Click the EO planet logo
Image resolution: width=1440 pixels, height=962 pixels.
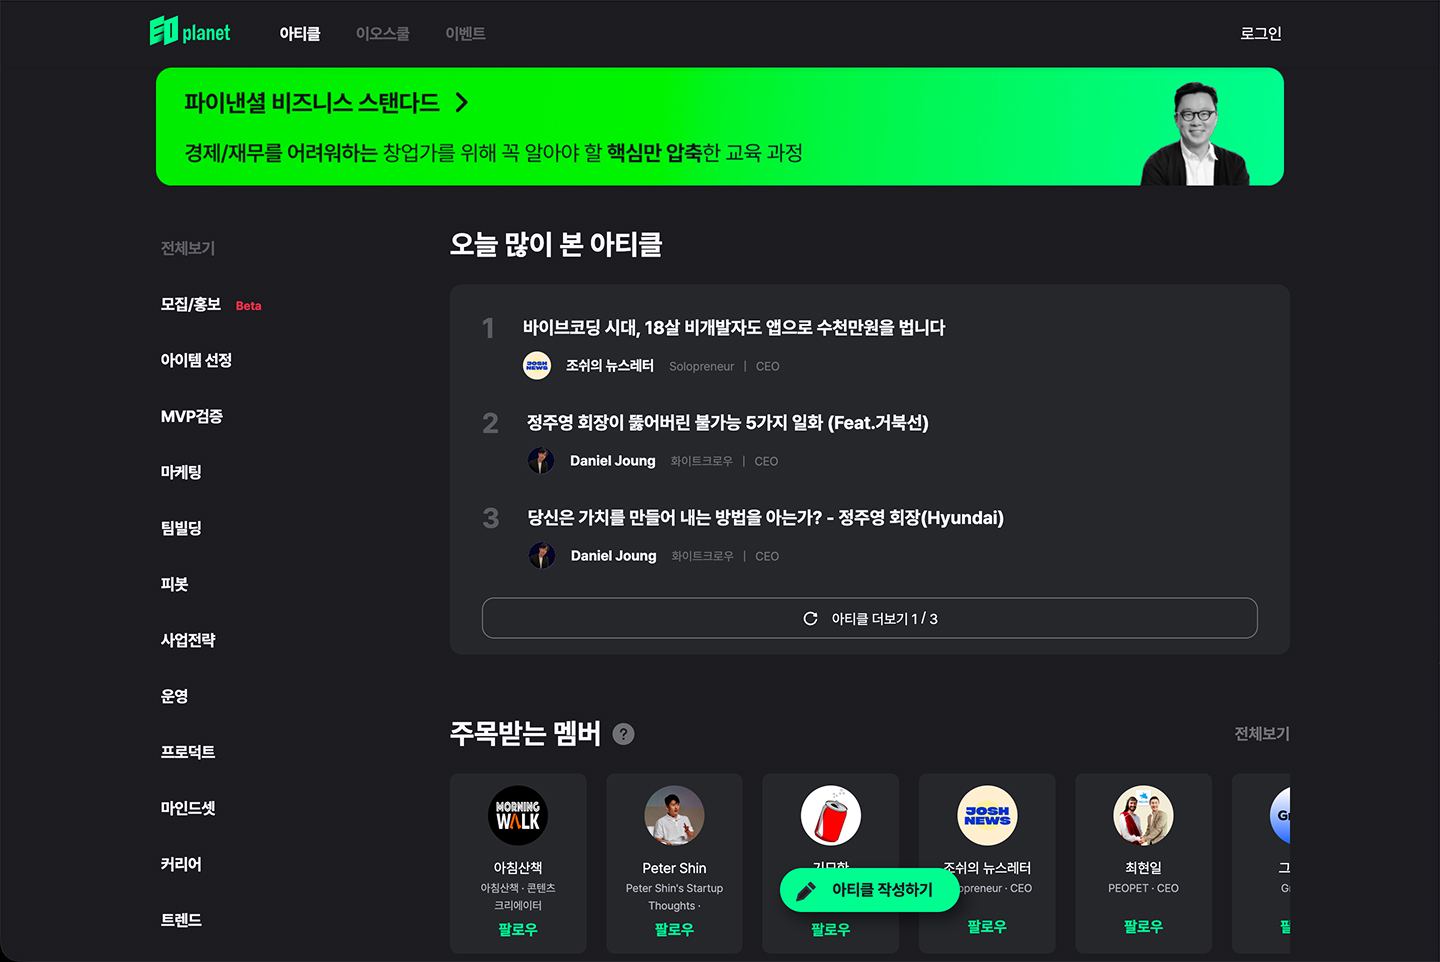point(190,32)
